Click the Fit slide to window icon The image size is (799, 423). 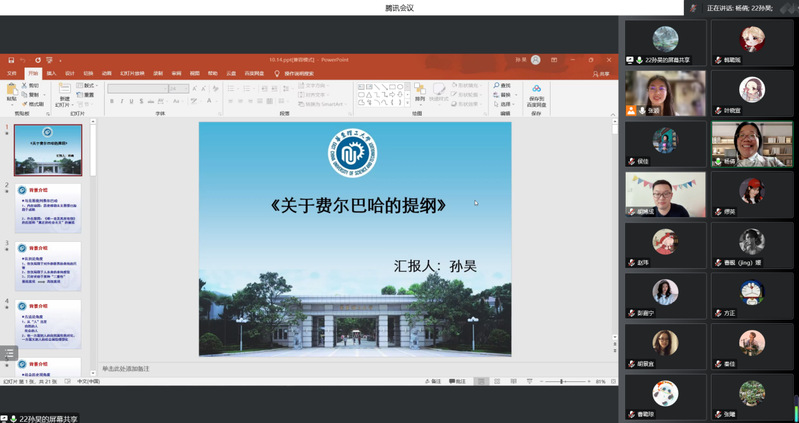point(613,381)
